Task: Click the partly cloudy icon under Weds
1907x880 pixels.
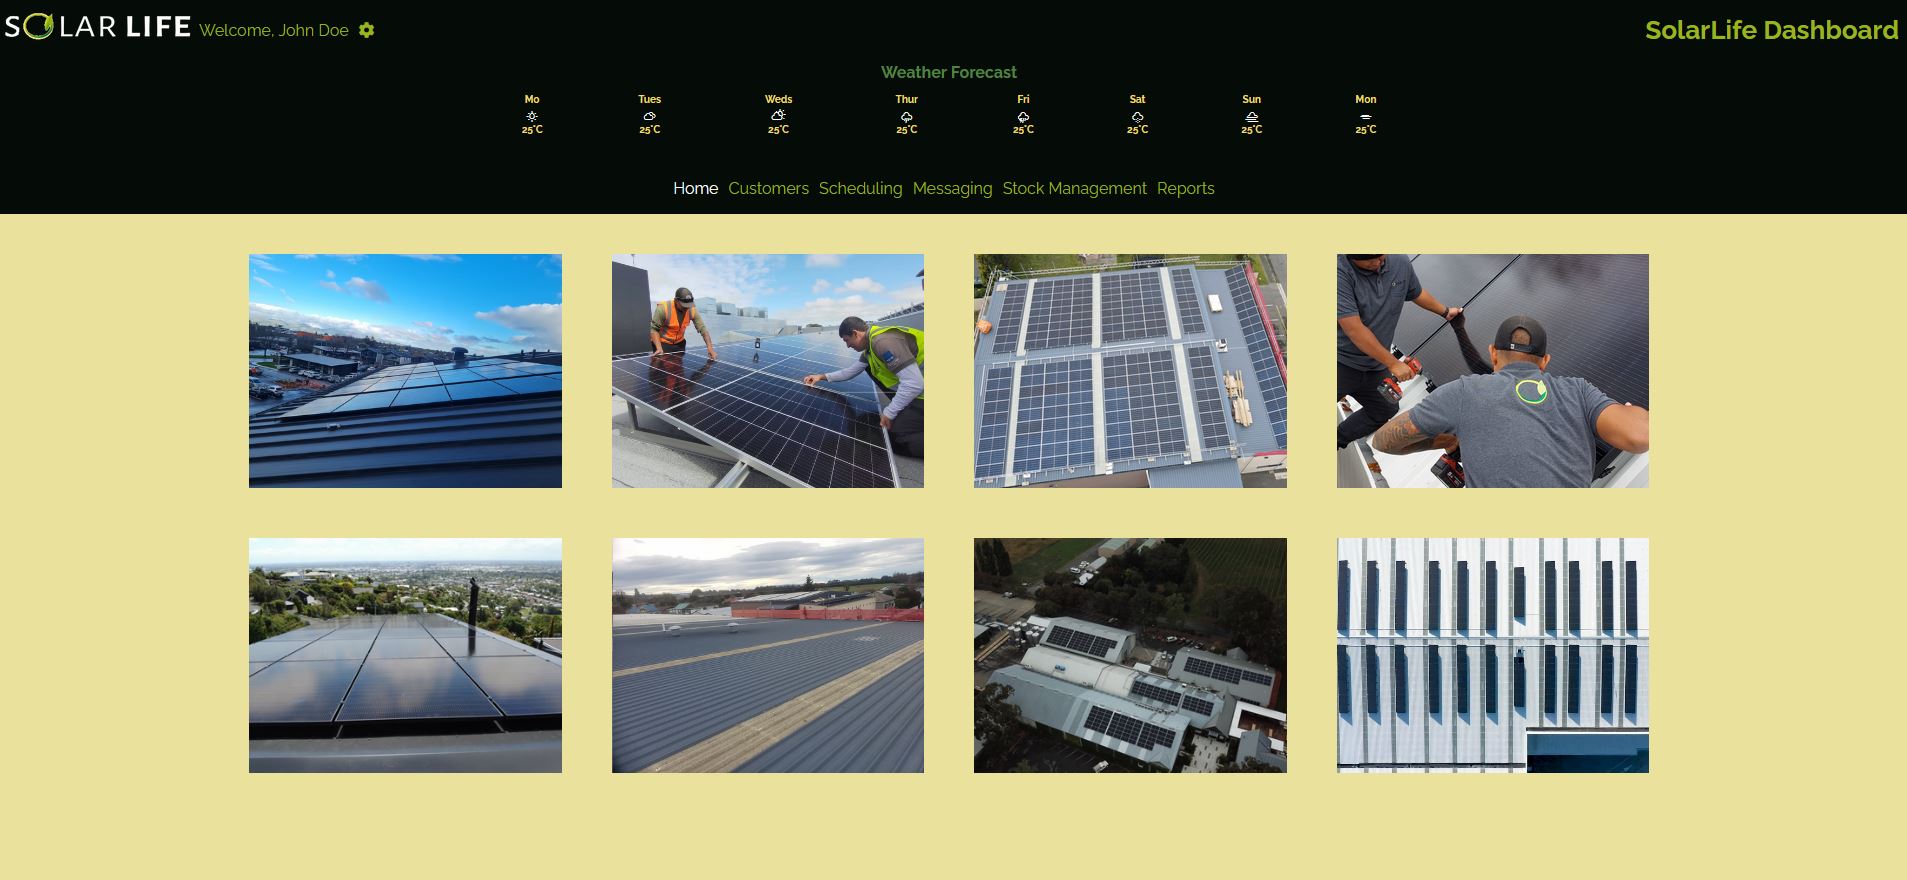Action: [778, 116]
